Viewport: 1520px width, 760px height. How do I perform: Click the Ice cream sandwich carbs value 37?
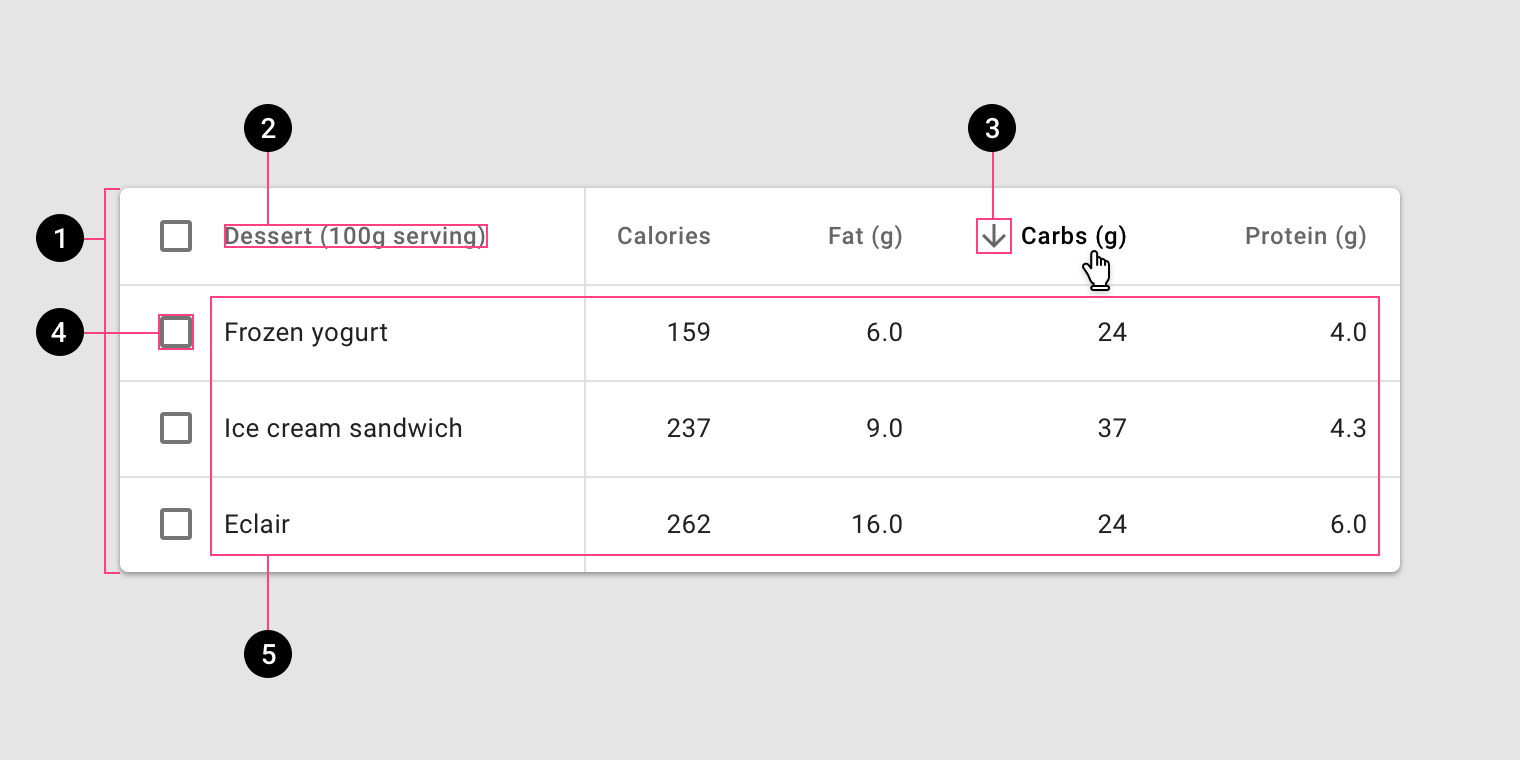[1112, 428]
